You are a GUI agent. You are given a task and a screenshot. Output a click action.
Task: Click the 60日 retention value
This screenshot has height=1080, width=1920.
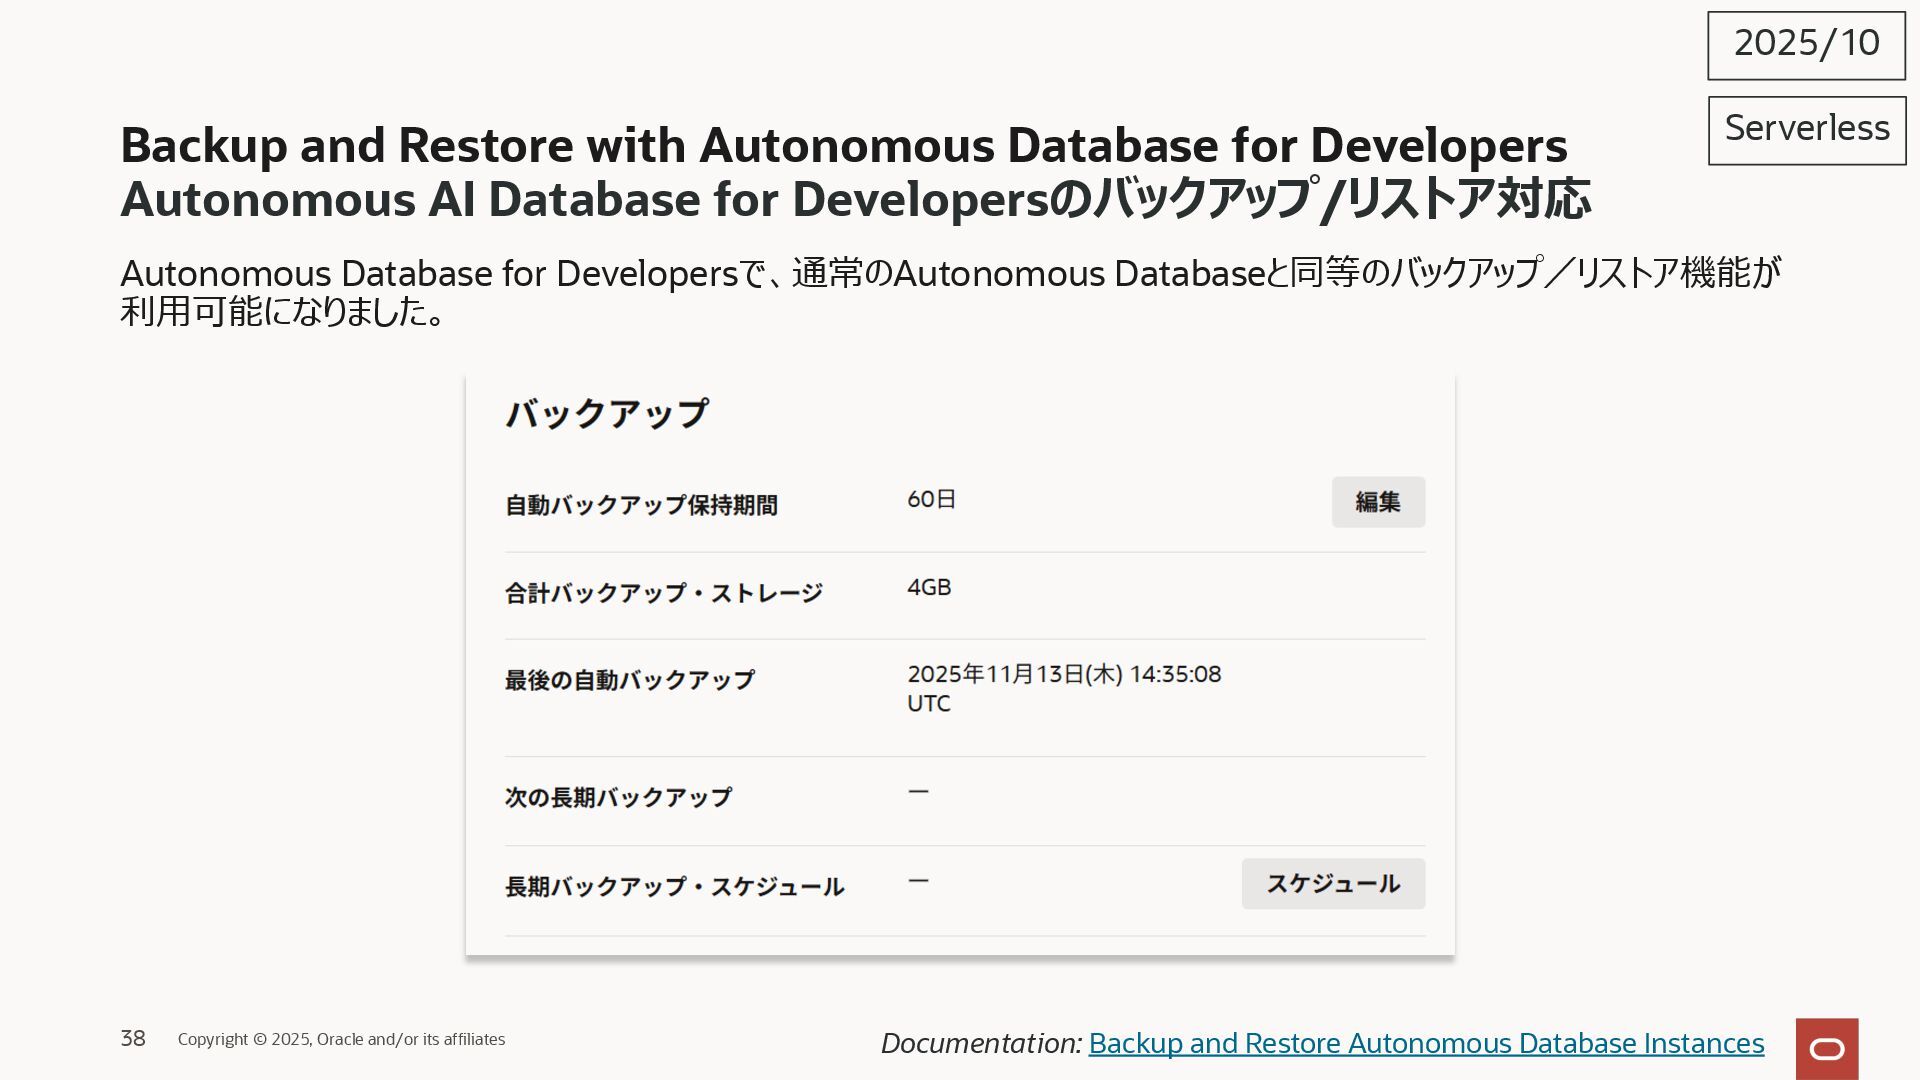click(x=931, y=499)
